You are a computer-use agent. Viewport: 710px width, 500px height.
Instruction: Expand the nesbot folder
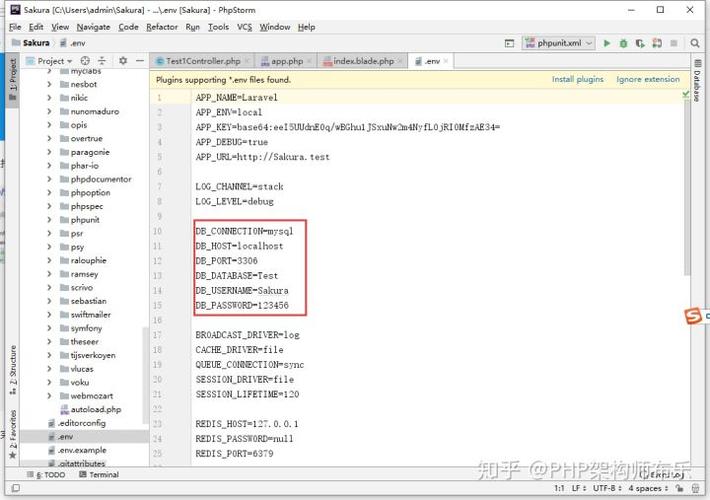click(49, 84)
